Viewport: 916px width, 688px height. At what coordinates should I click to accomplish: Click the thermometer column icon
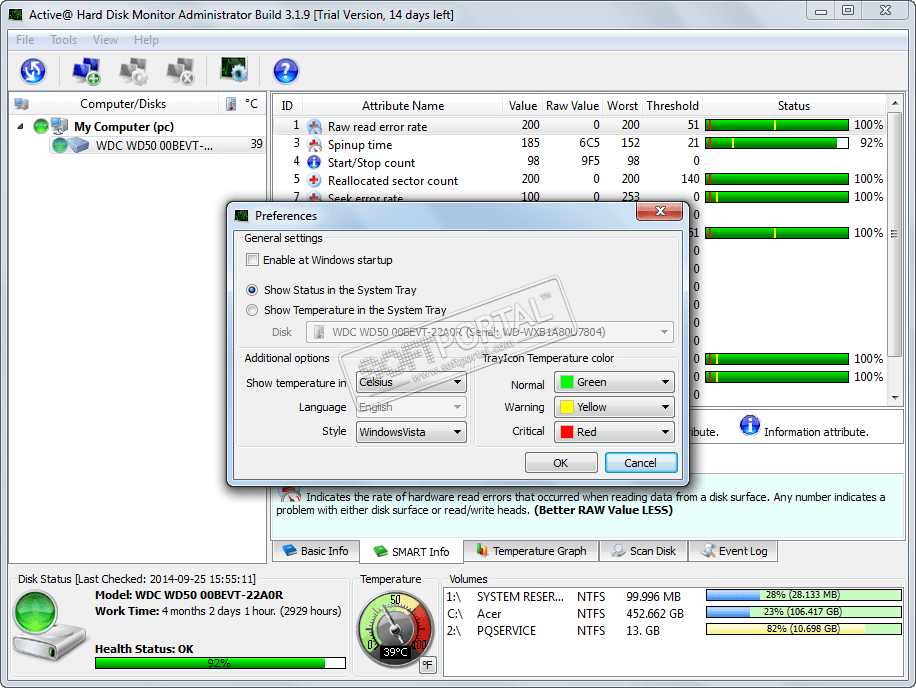(231, 104)
